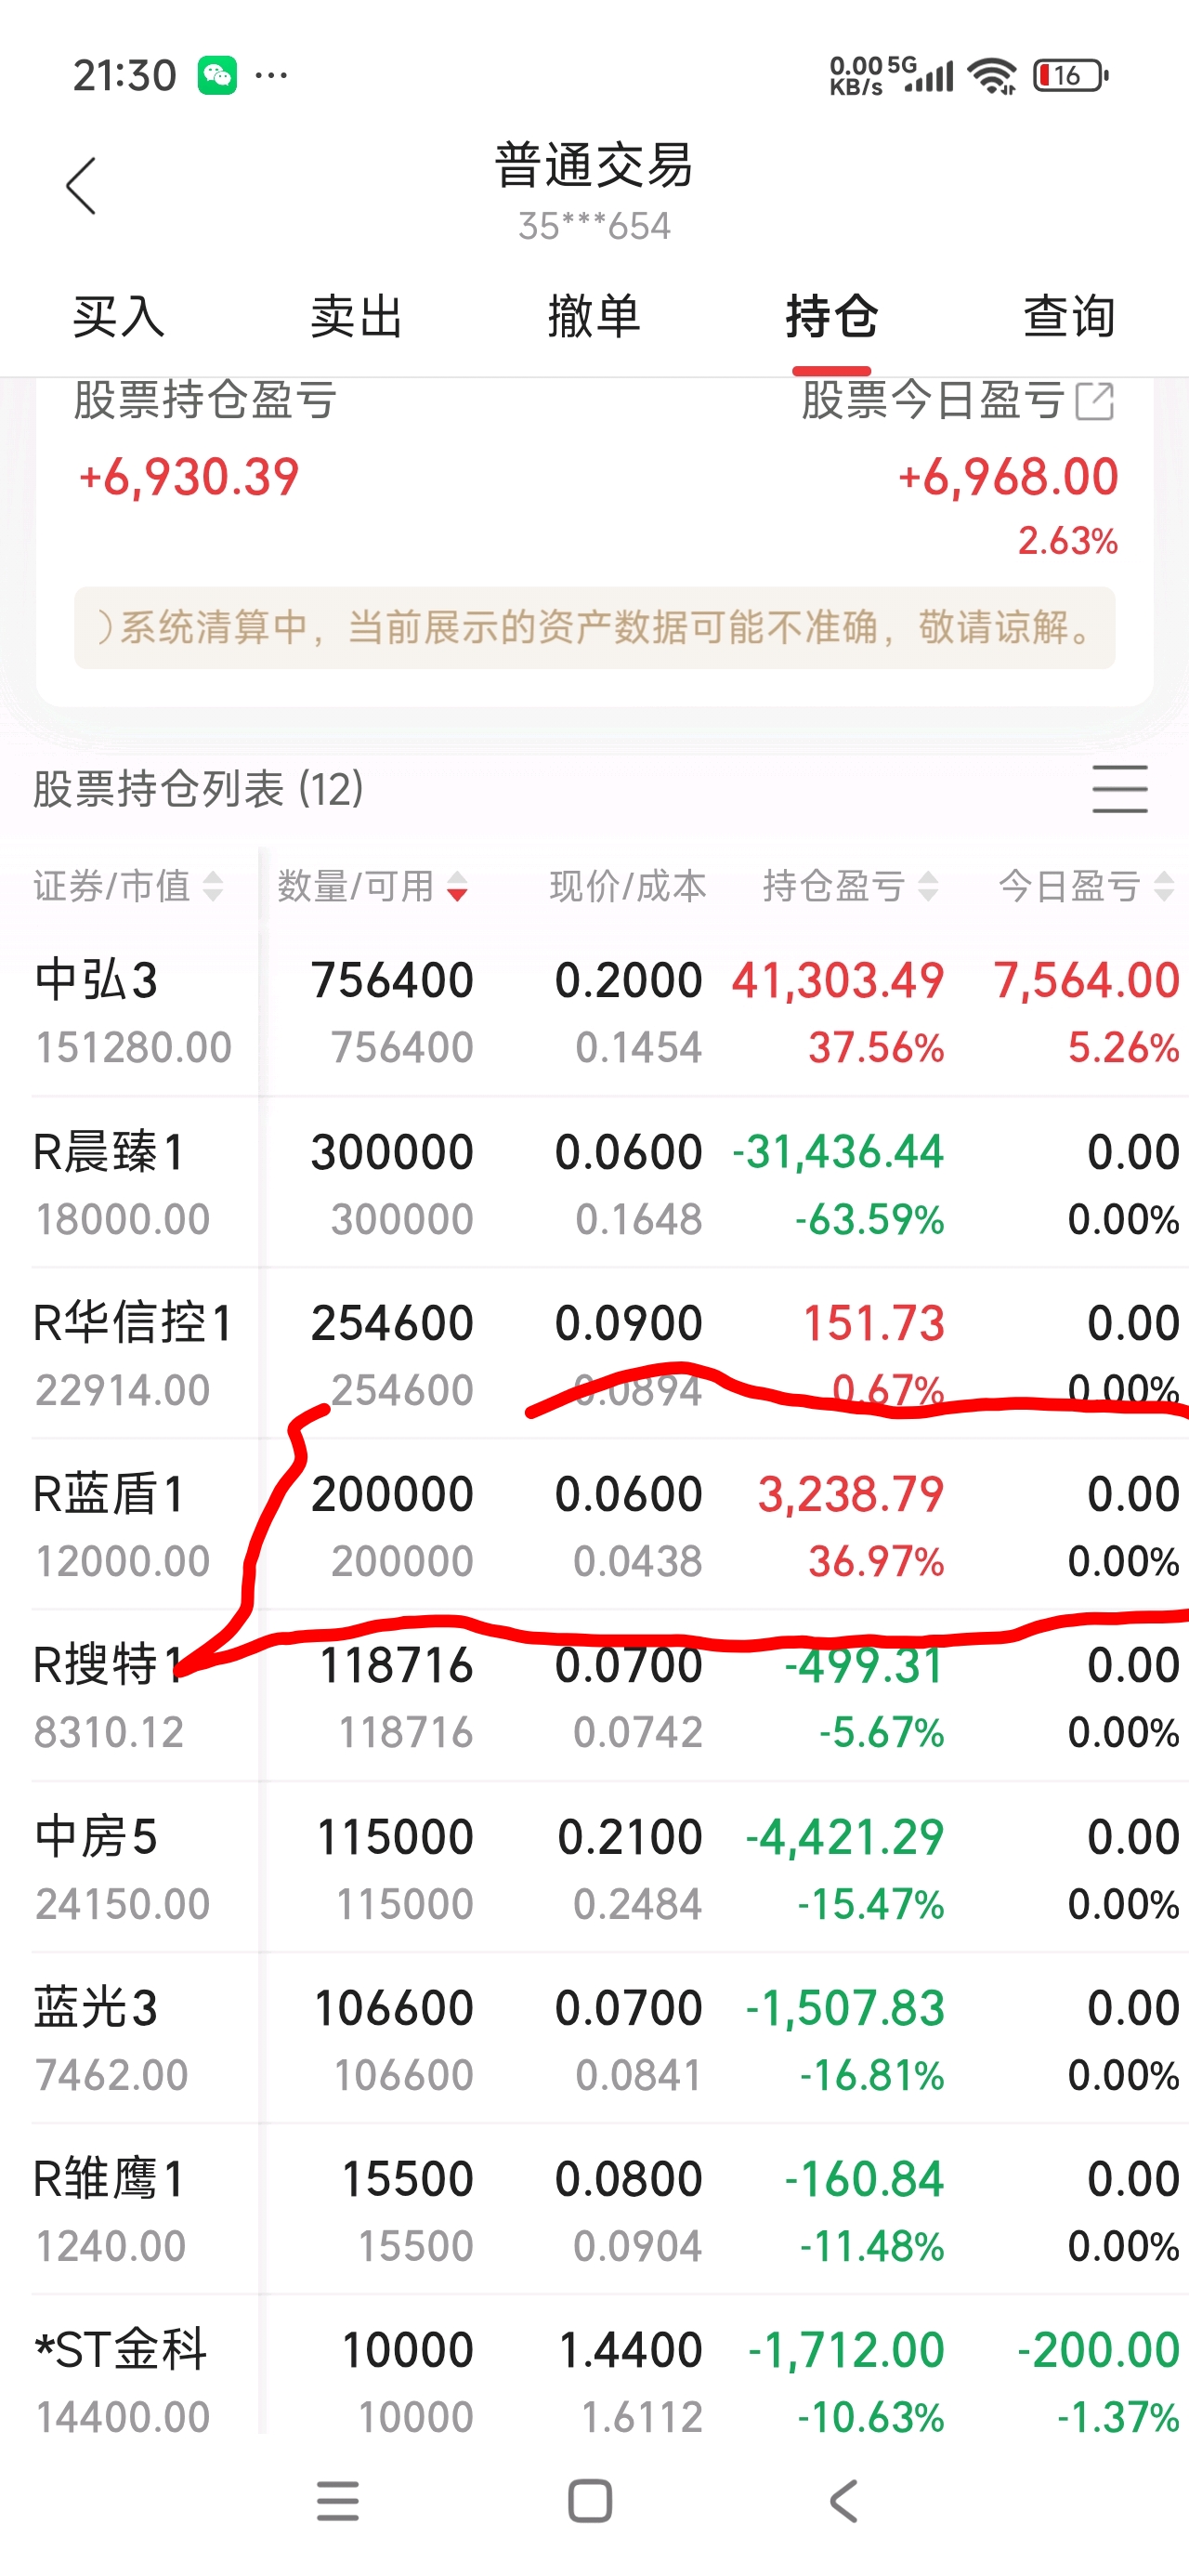
Task: Tap -1,507.83 loss for 蓝光3
Action: (x=845, y=2008)
